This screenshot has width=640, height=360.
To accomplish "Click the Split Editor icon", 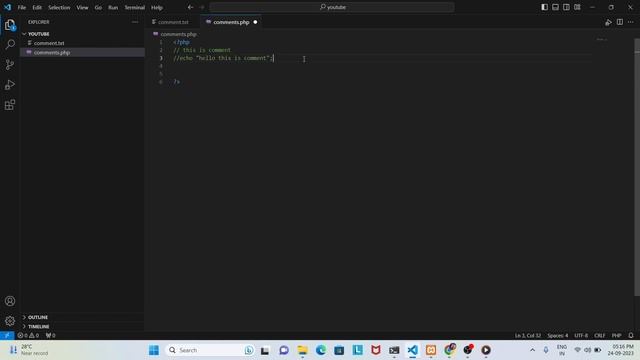I will 620,22.
